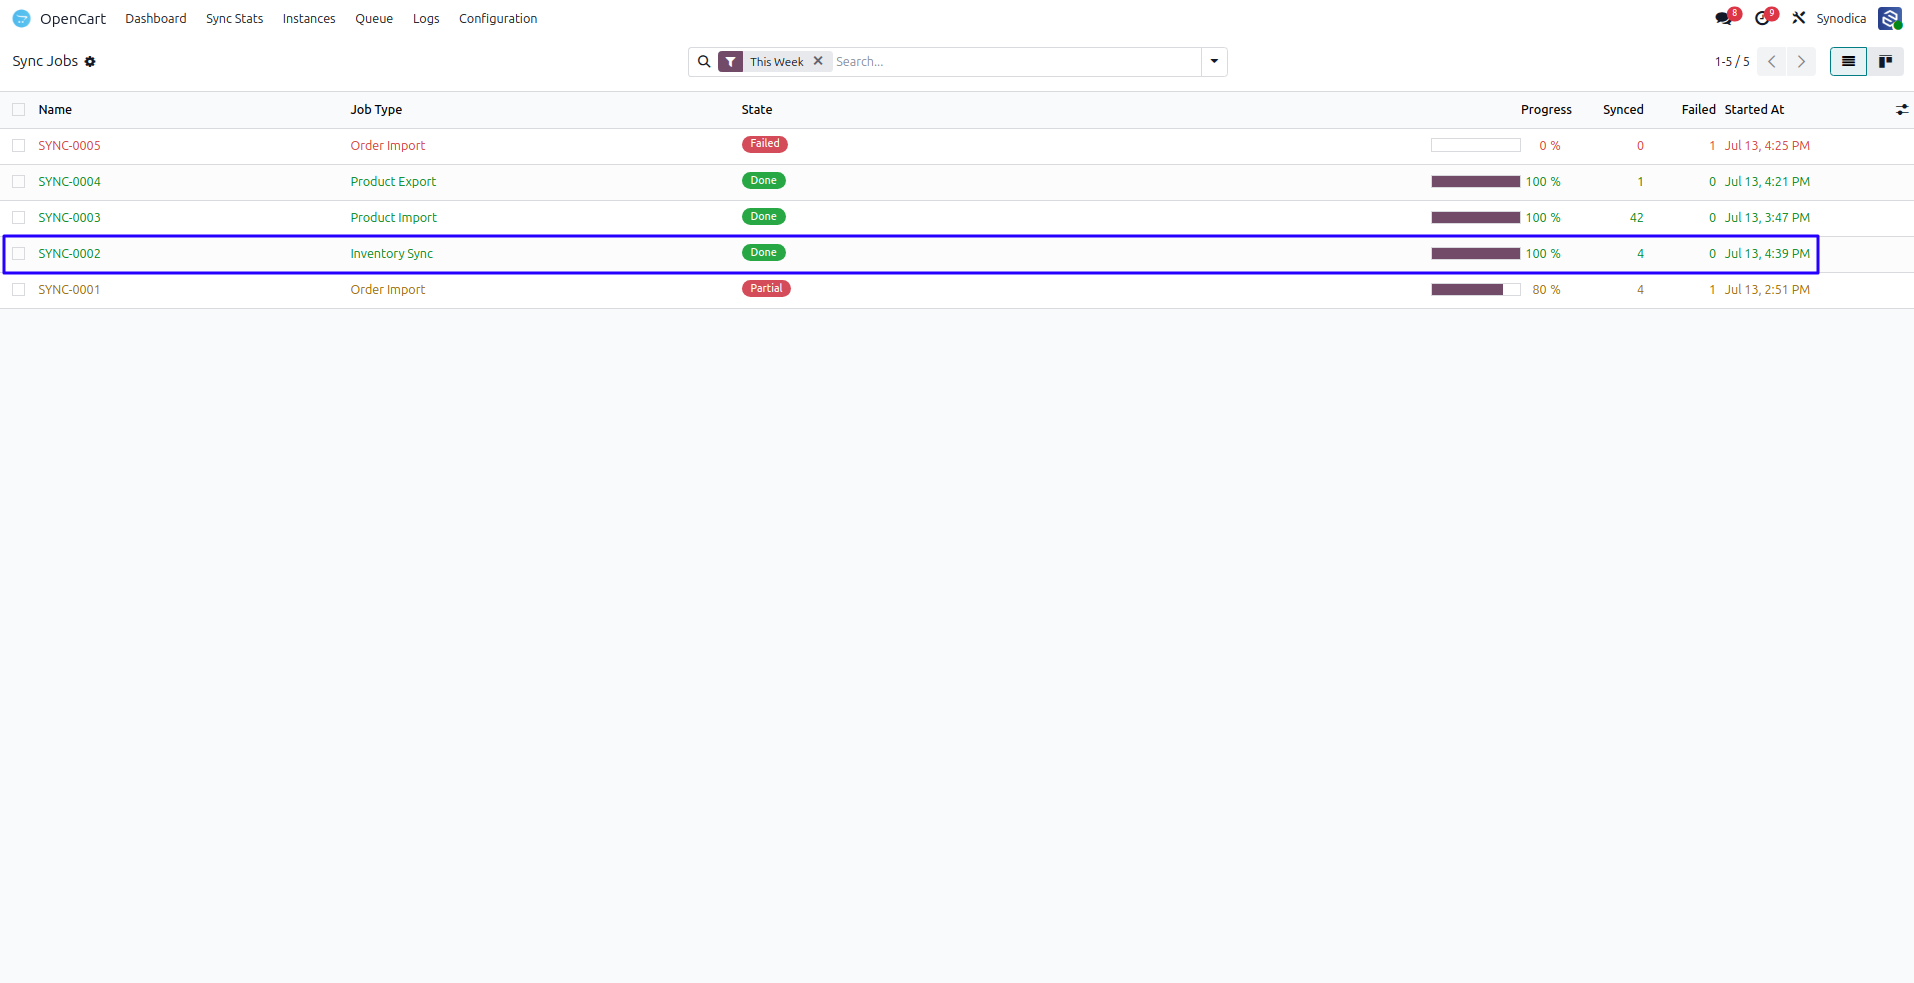This screenshot has height=983, width=1914.
Task: Go to the previous page
Action: pos(1771,62)
